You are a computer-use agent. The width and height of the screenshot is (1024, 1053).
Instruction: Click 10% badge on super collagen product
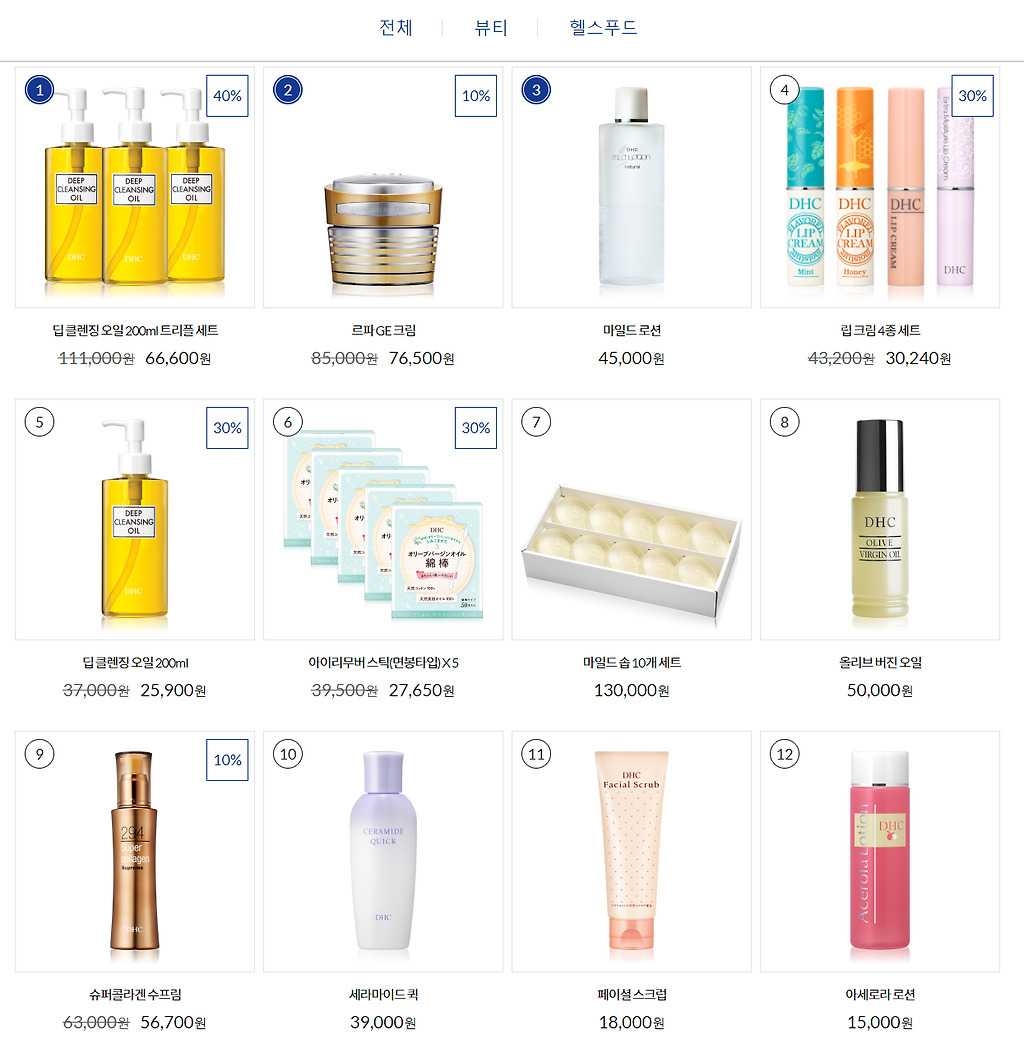[x=228, y=760]
